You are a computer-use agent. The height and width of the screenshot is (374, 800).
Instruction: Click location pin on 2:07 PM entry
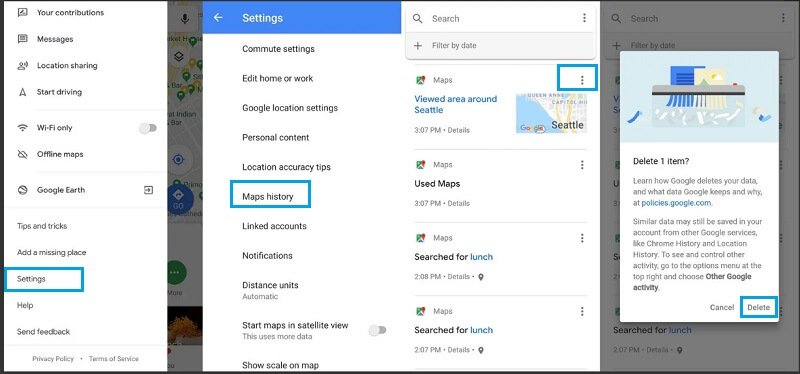point(480,350)
